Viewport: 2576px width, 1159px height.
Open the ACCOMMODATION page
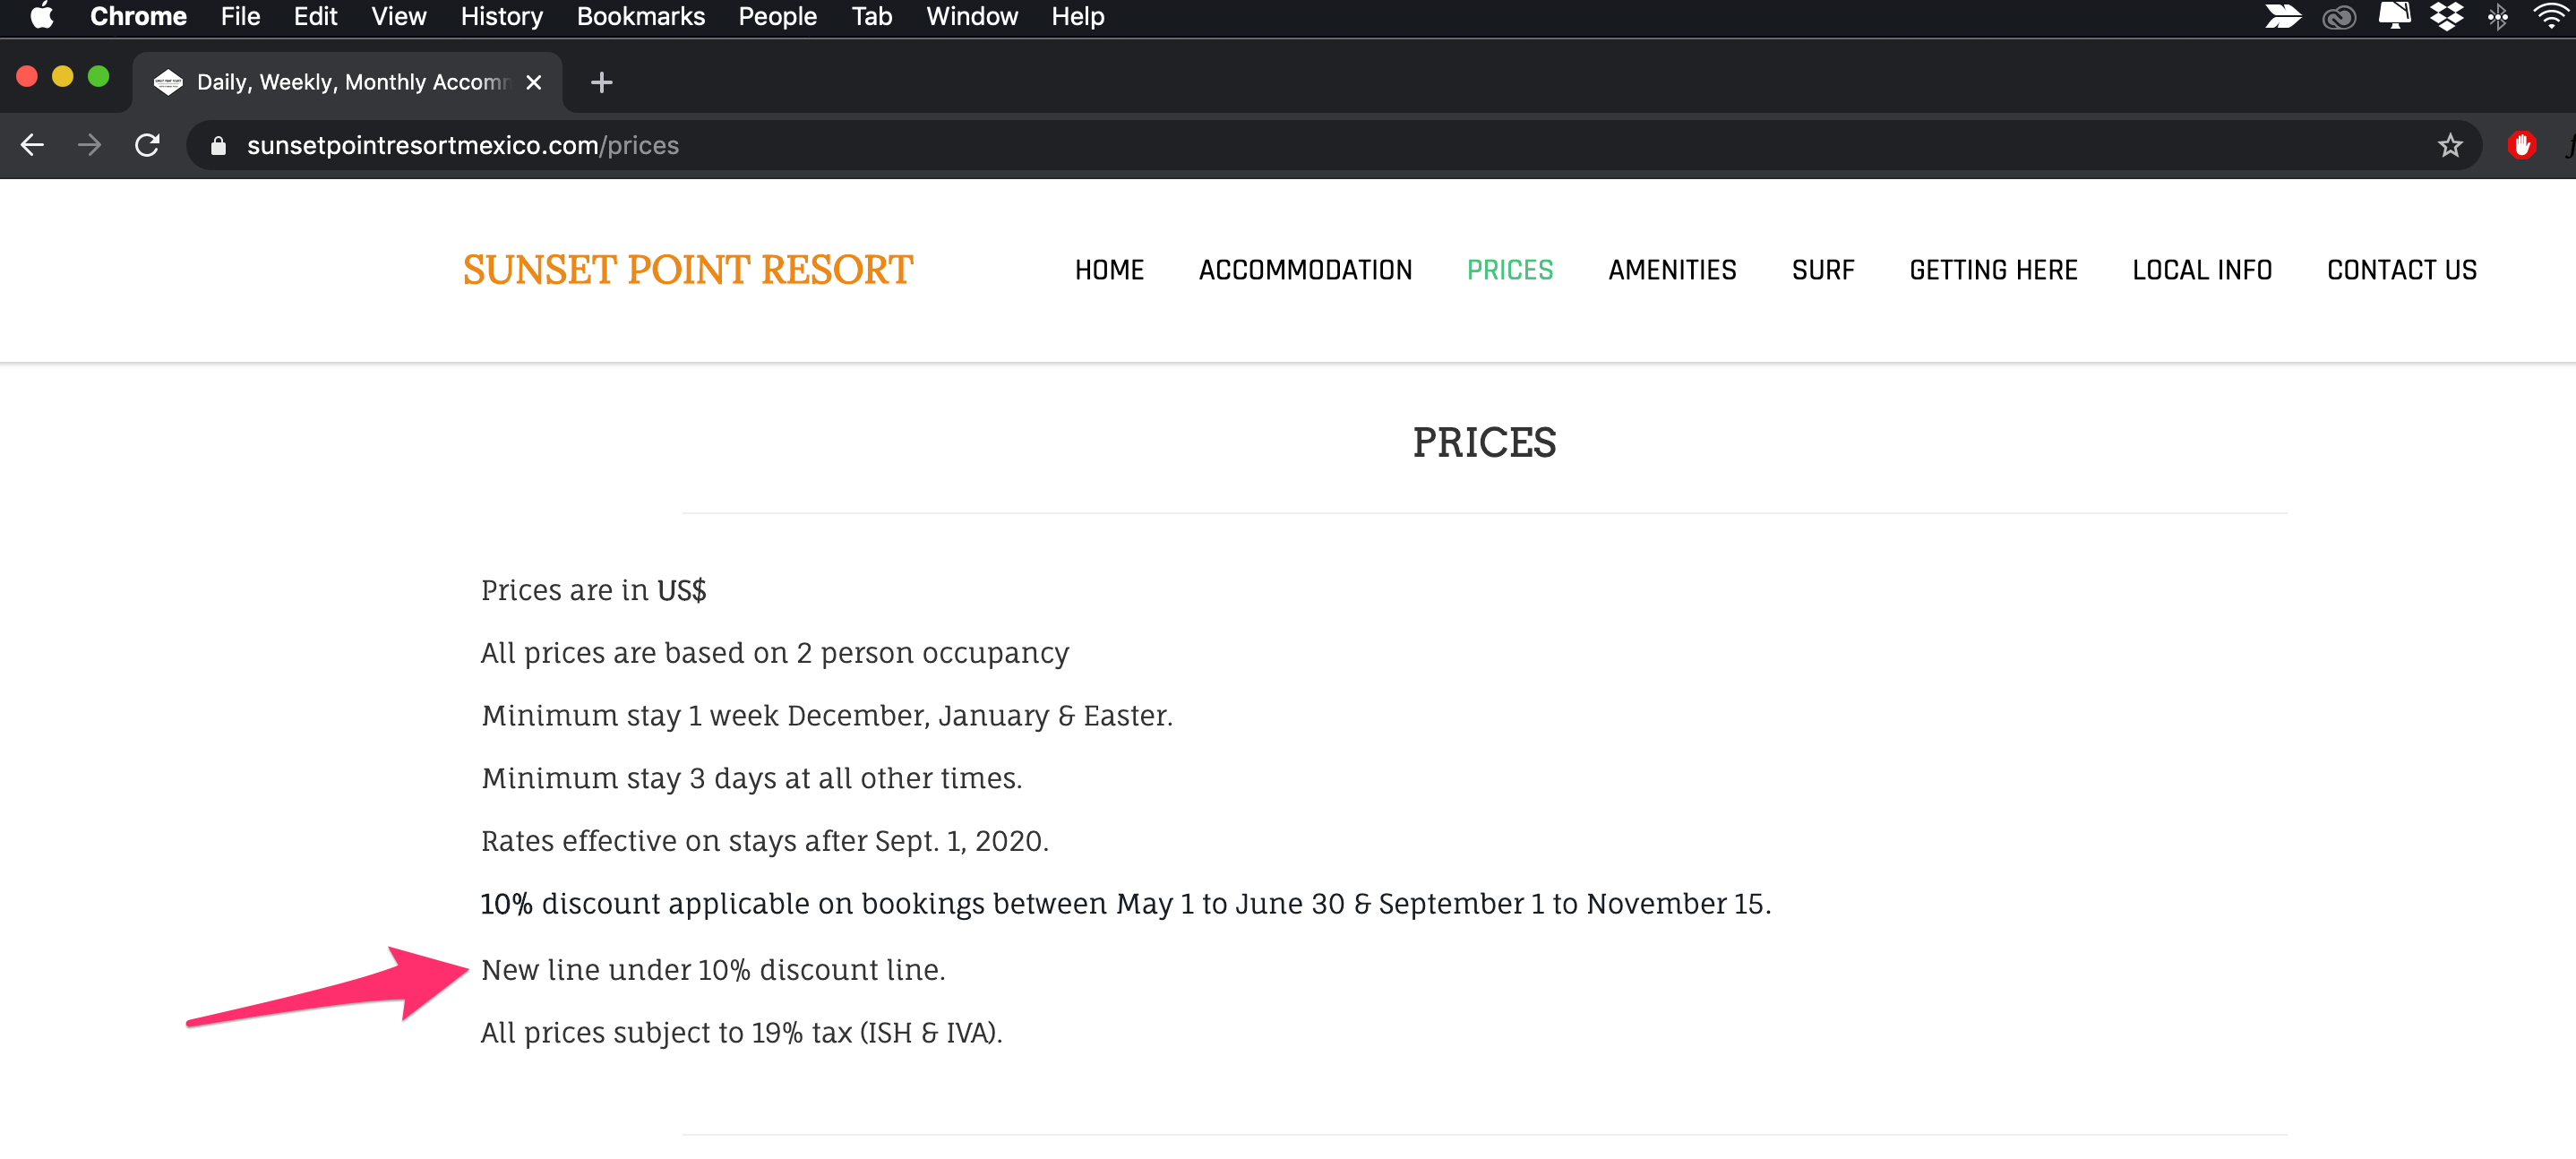click(1305, 270)
